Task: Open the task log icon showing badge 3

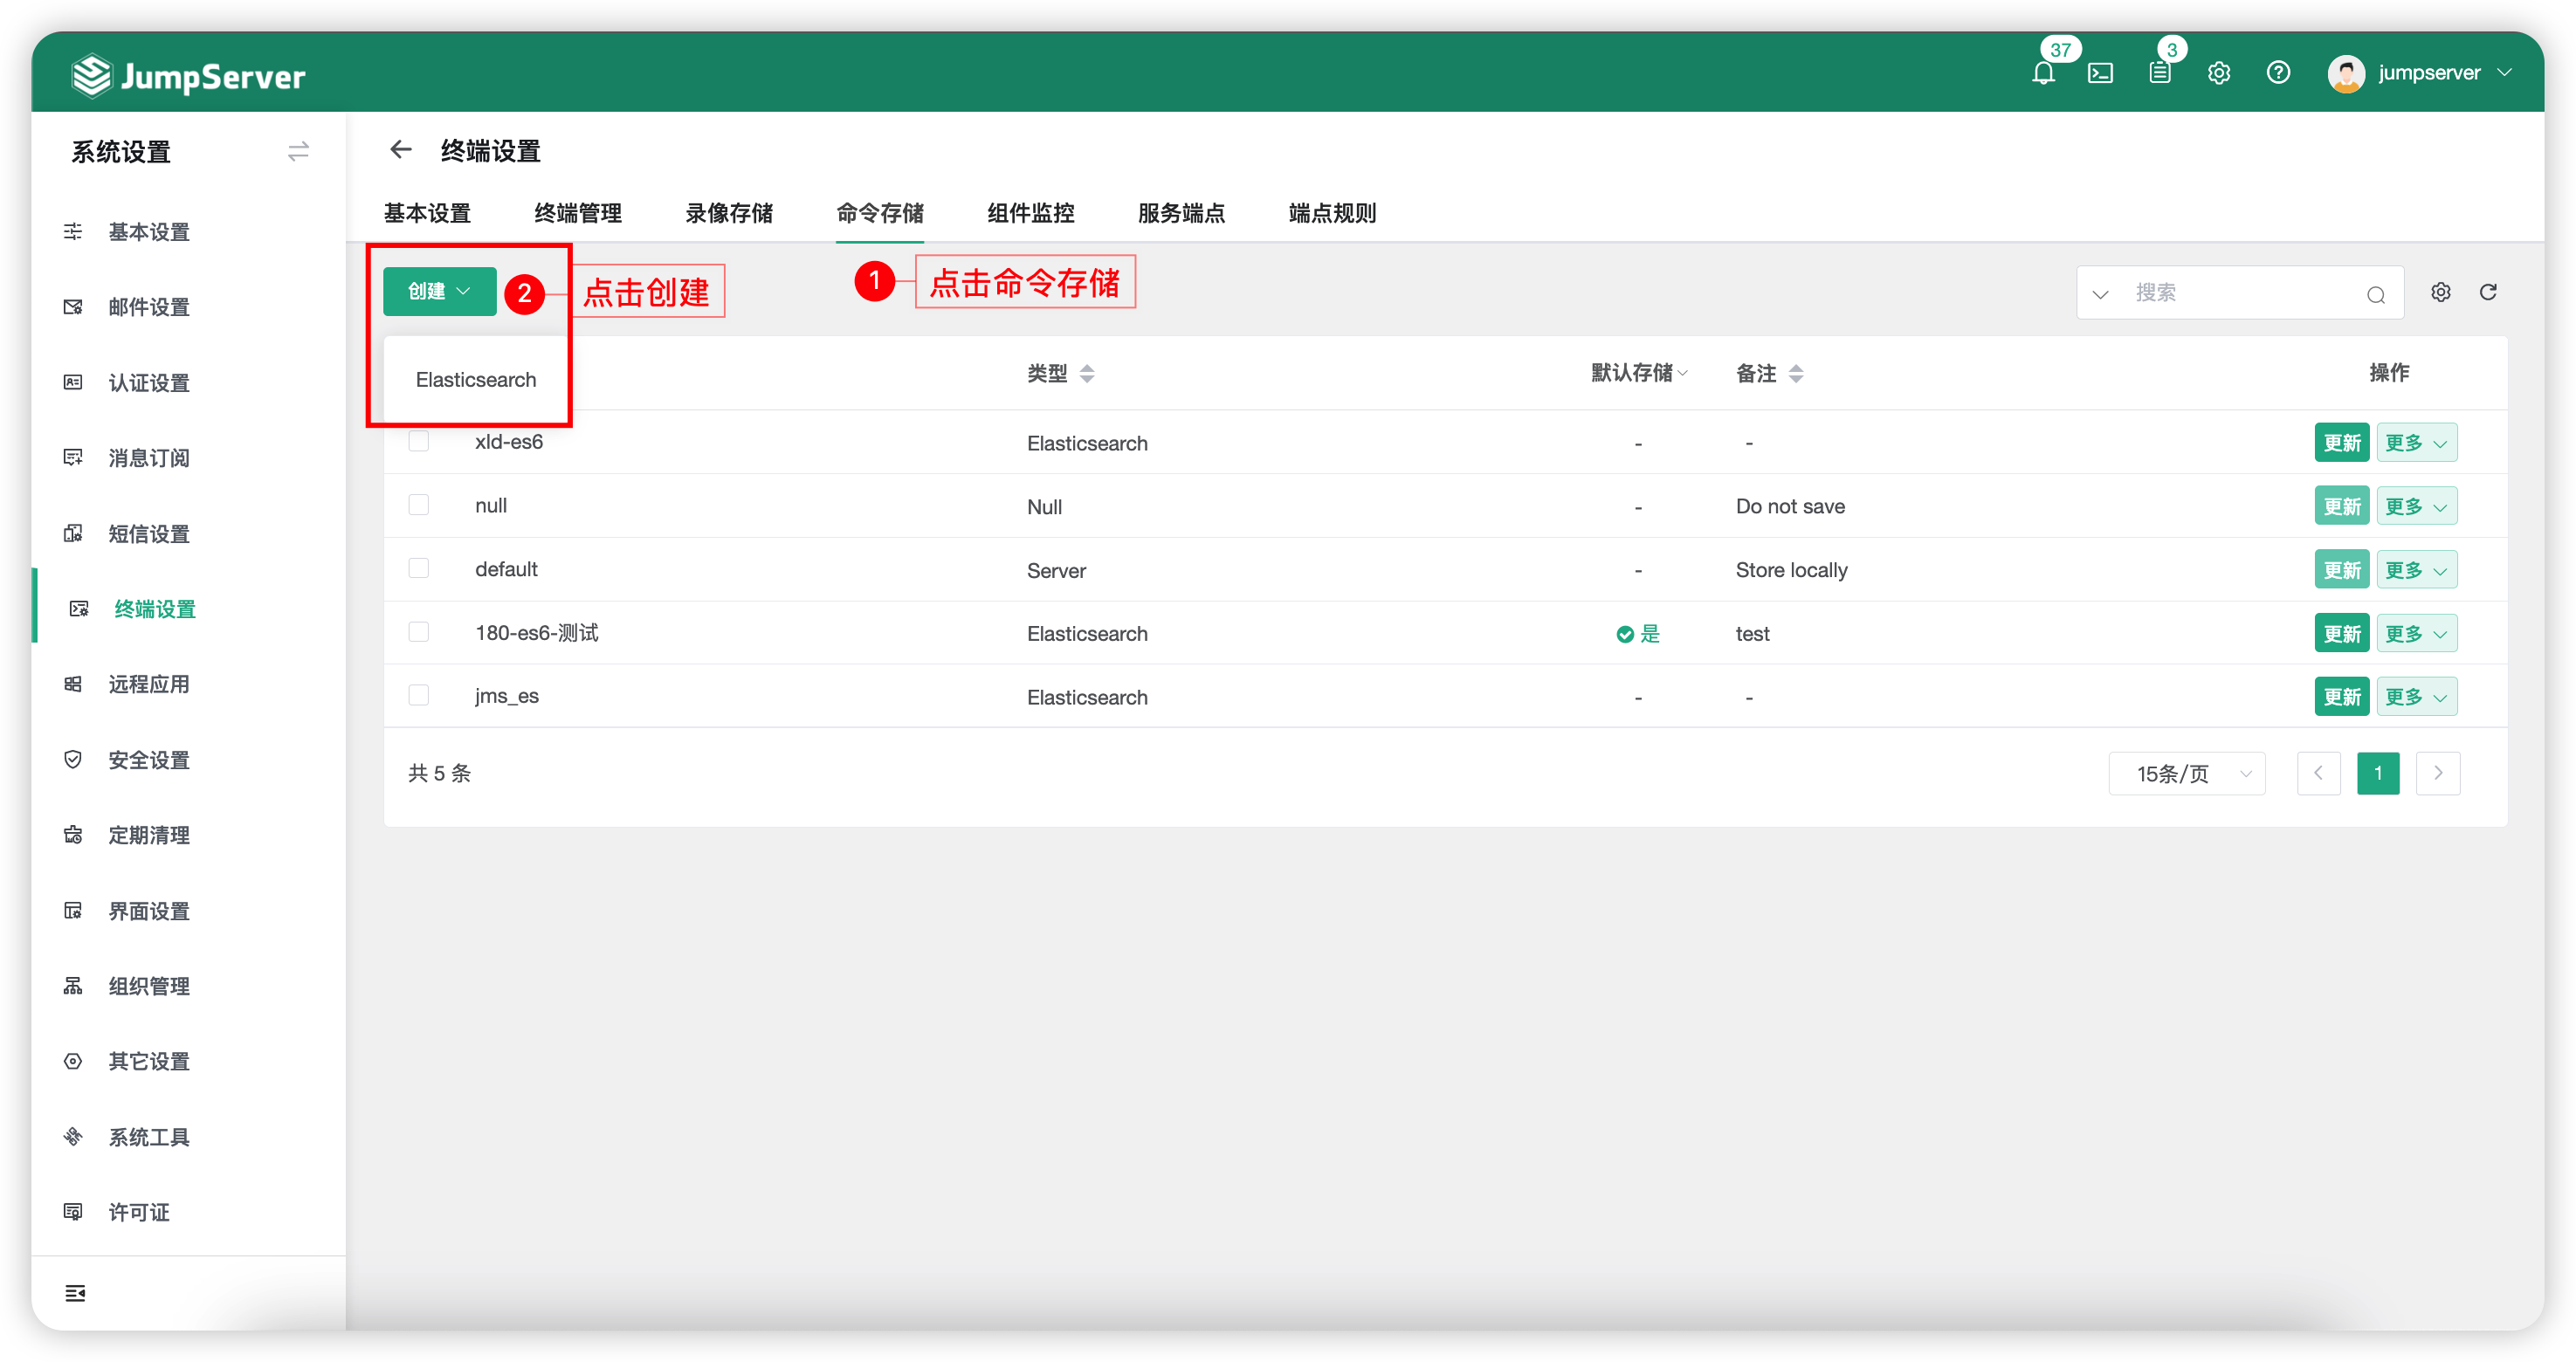Action: tap(2159, 72)
